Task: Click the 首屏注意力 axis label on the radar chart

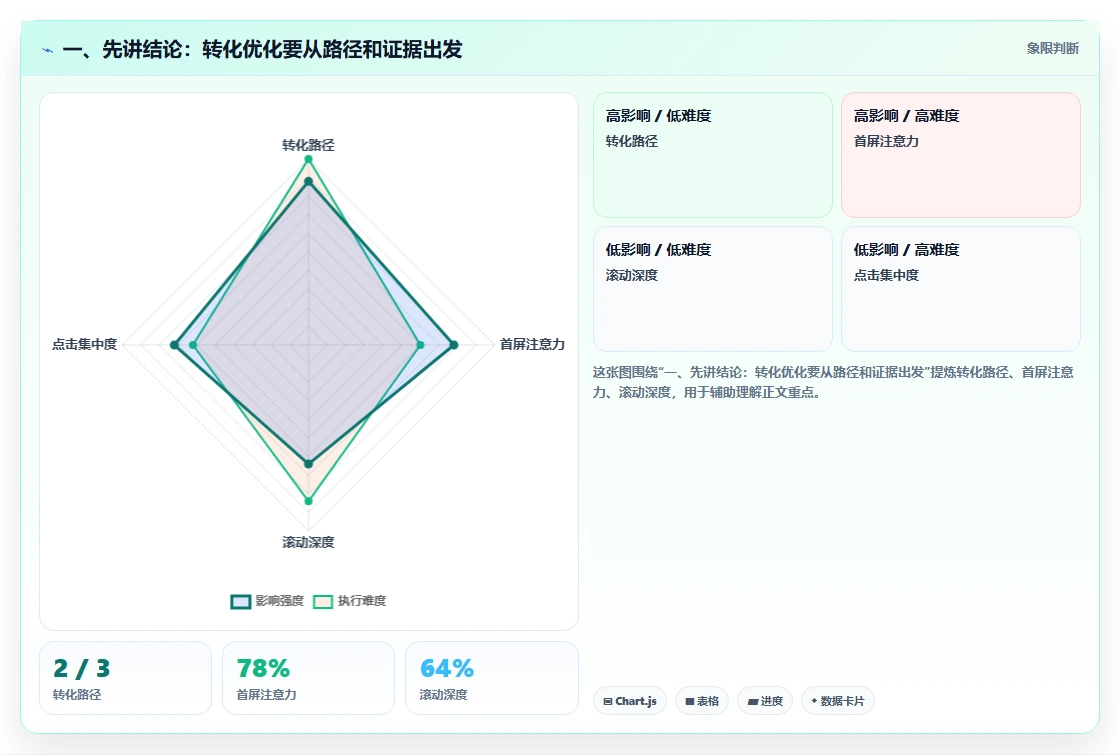Action: click(x=532, y=344)
